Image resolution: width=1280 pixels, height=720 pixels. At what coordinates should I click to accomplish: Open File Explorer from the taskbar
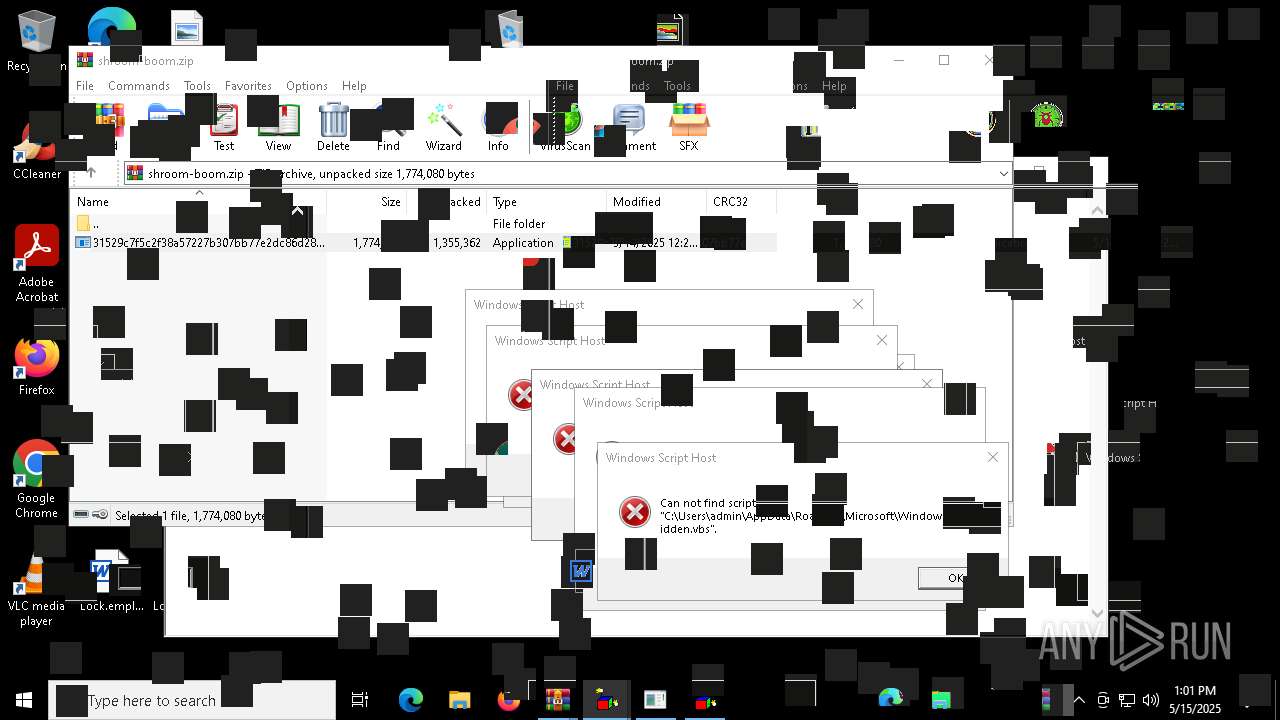click(x=459, y=700)
